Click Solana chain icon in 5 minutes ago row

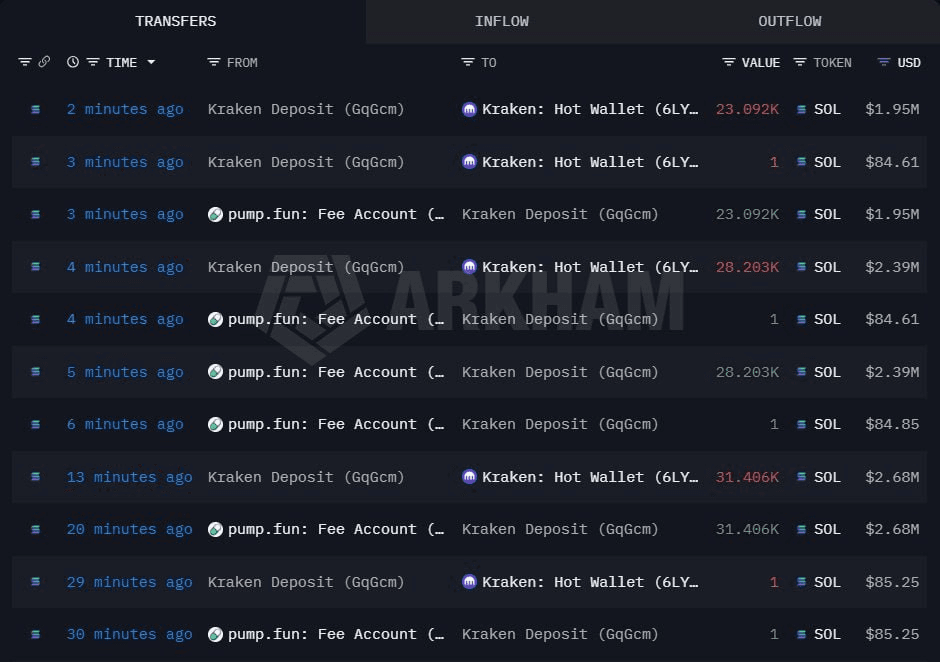click(35, 372)
